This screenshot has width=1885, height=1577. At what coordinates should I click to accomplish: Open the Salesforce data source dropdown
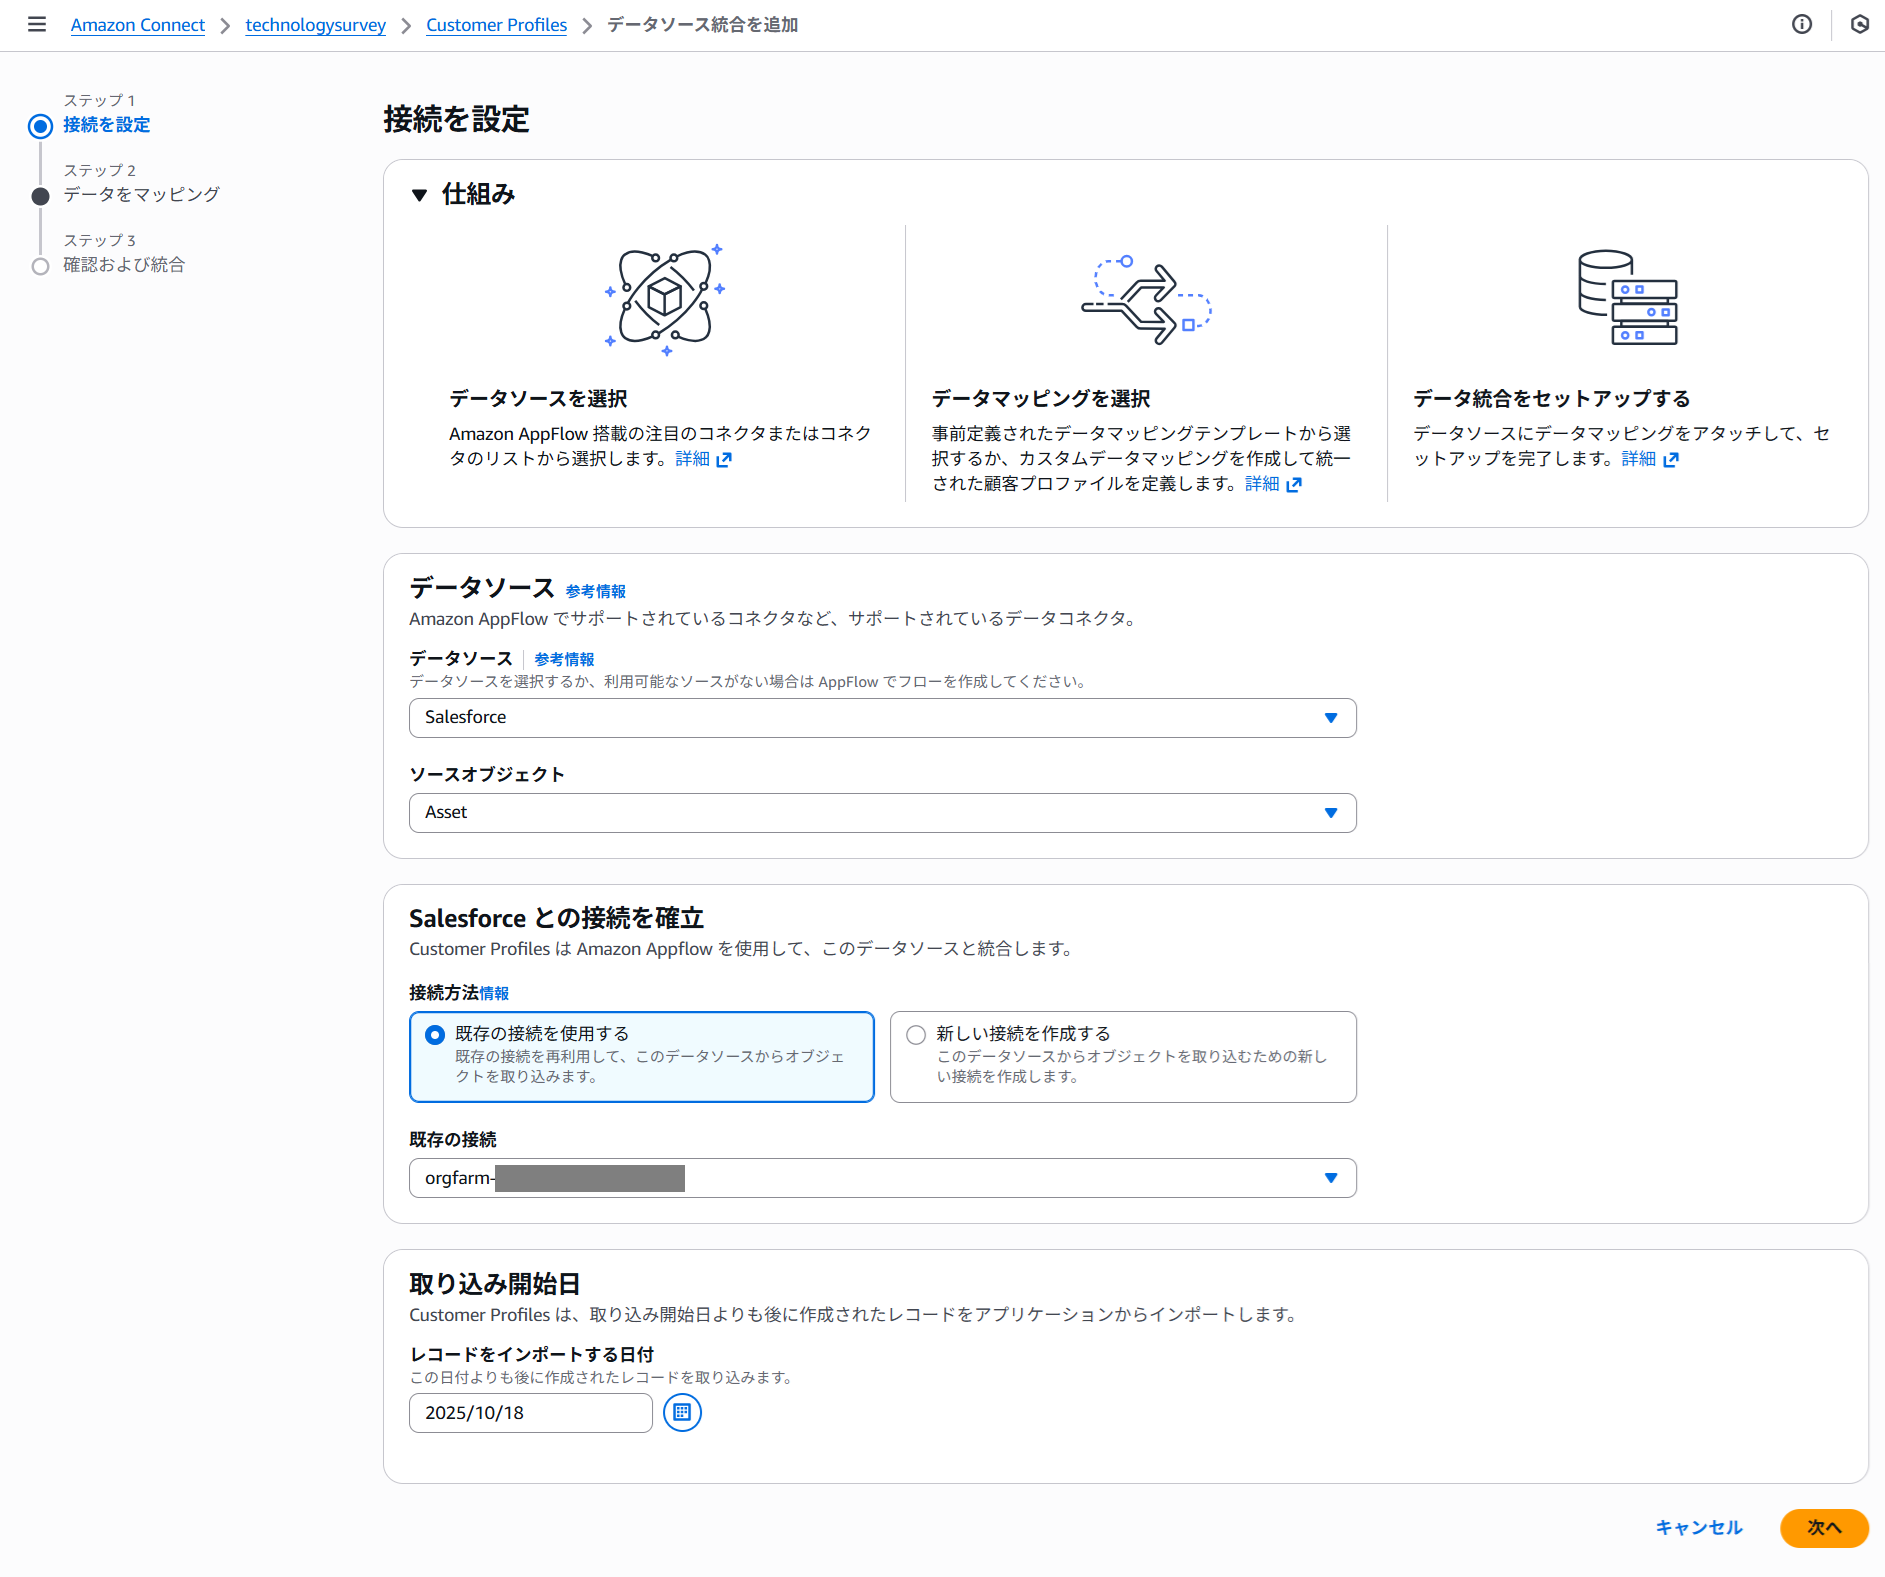tap(882, 718)
